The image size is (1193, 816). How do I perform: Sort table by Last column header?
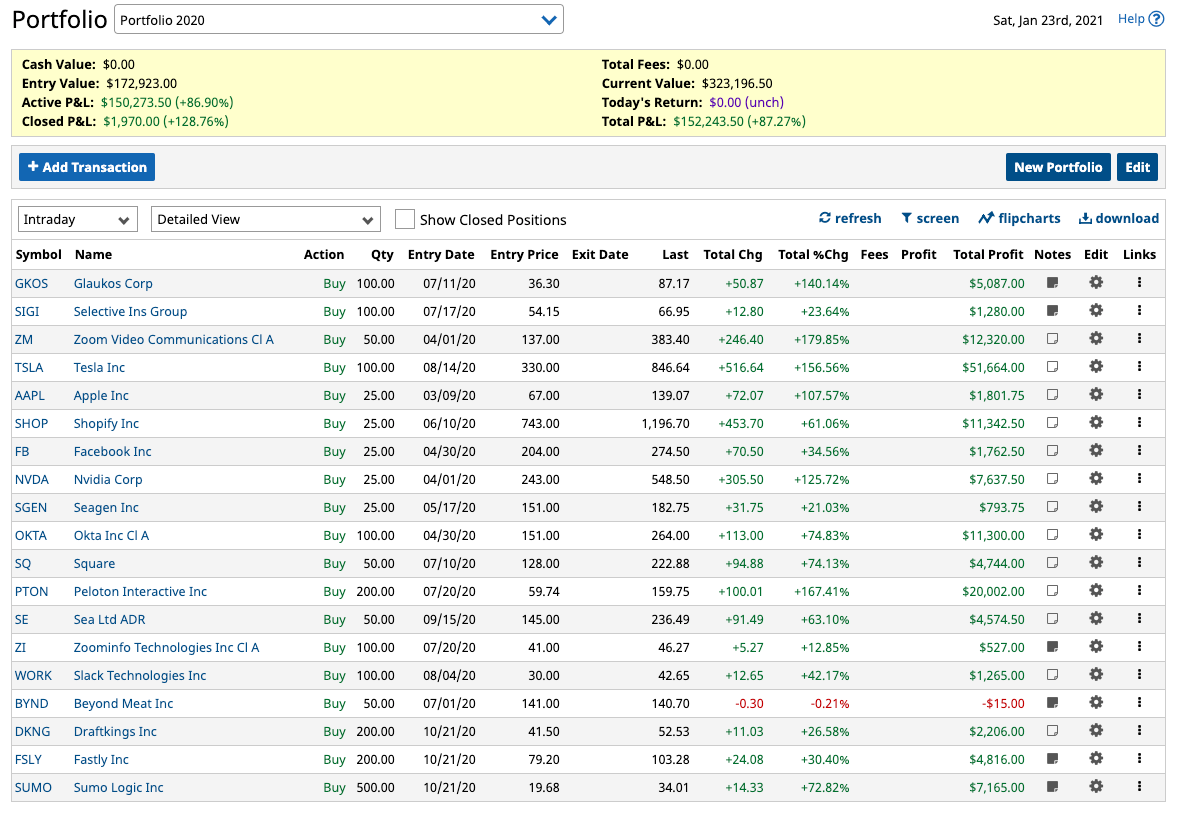pos(675,254)
